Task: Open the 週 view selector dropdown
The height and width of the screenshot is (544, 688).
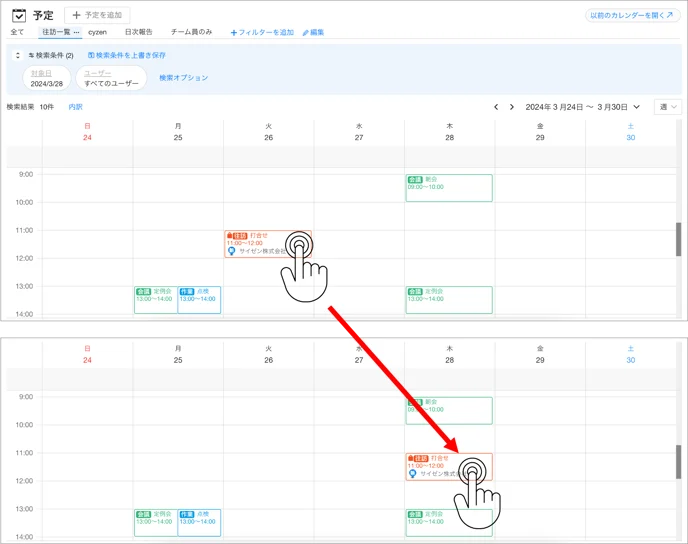Action: (x=668, y=107)
